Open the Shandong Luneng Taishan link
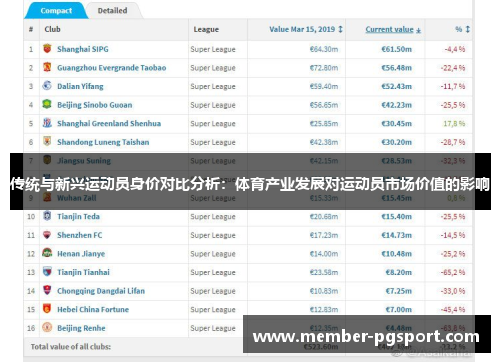500x362 pixels. coord(103,142)
